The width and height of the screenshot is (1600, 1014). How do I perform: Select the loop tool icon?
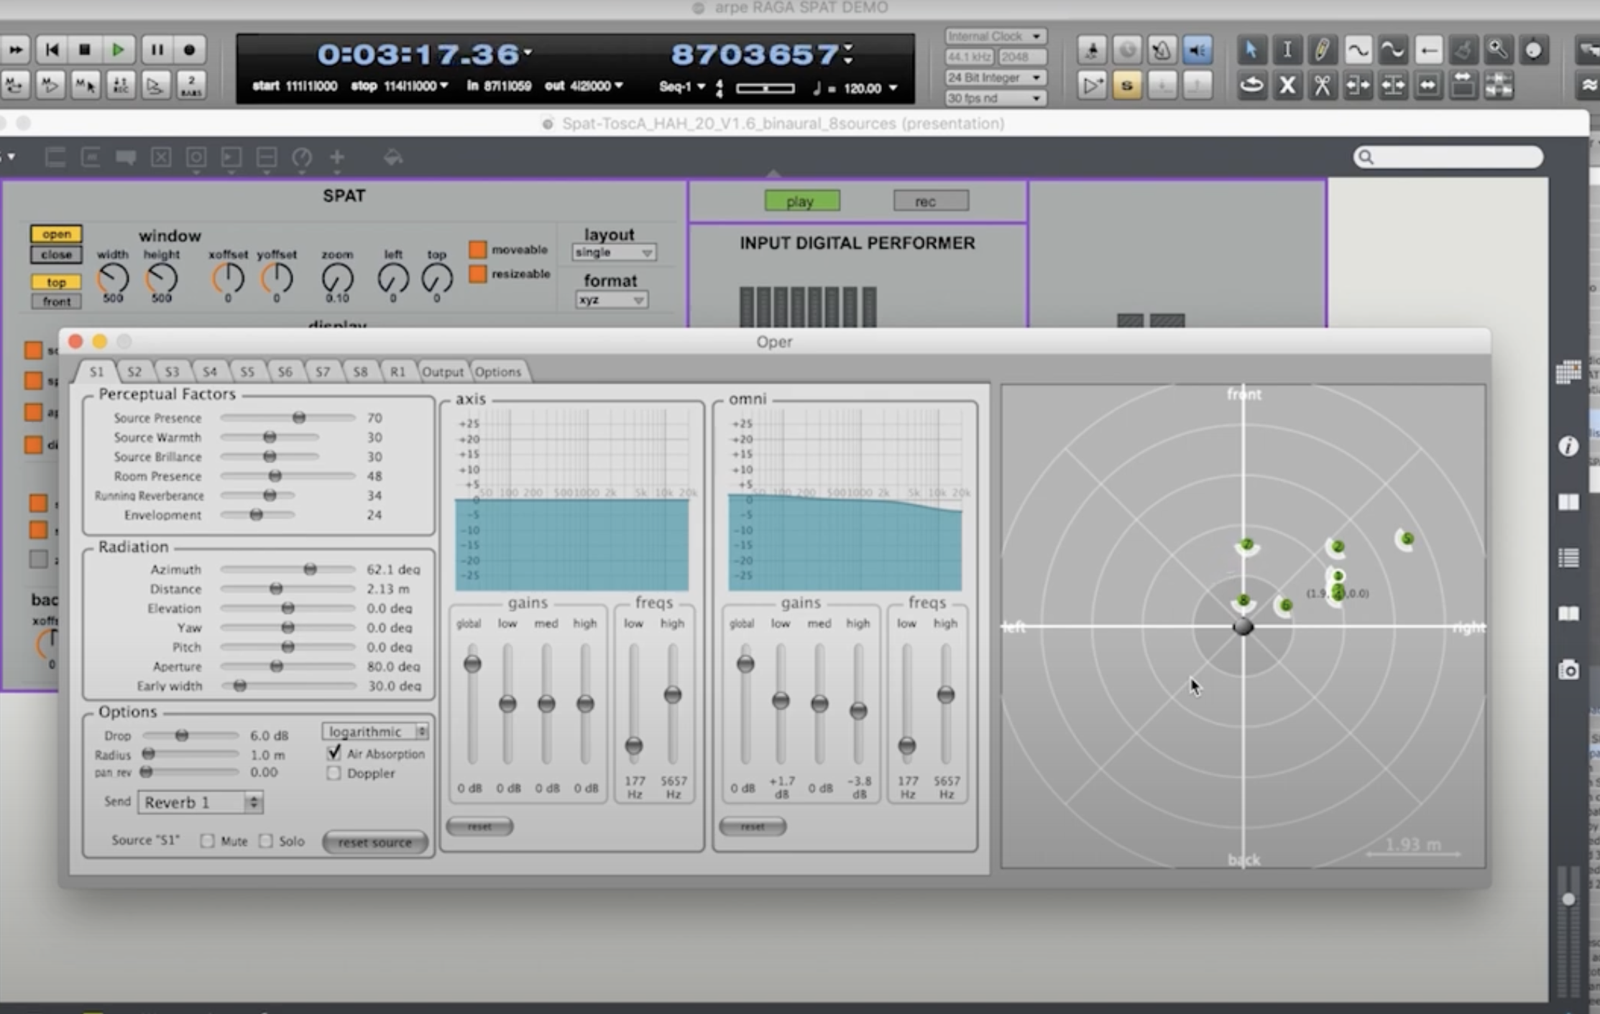1251,85
